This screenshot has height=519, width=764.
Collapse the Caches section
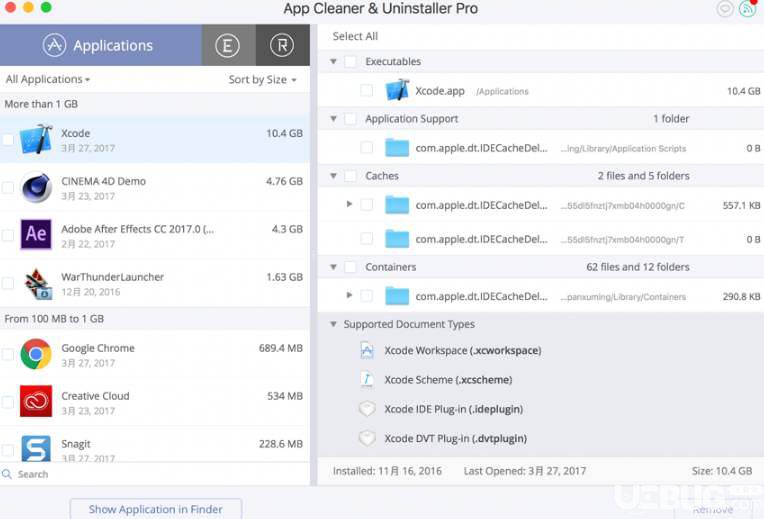point(333,175)
